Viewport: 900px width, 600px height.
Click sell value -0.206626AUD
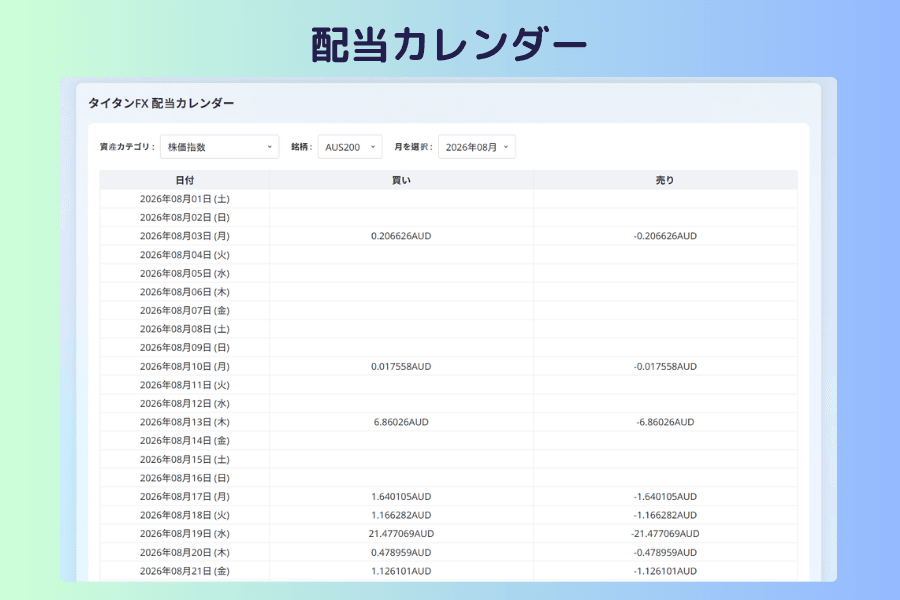[x=665, y=236]
